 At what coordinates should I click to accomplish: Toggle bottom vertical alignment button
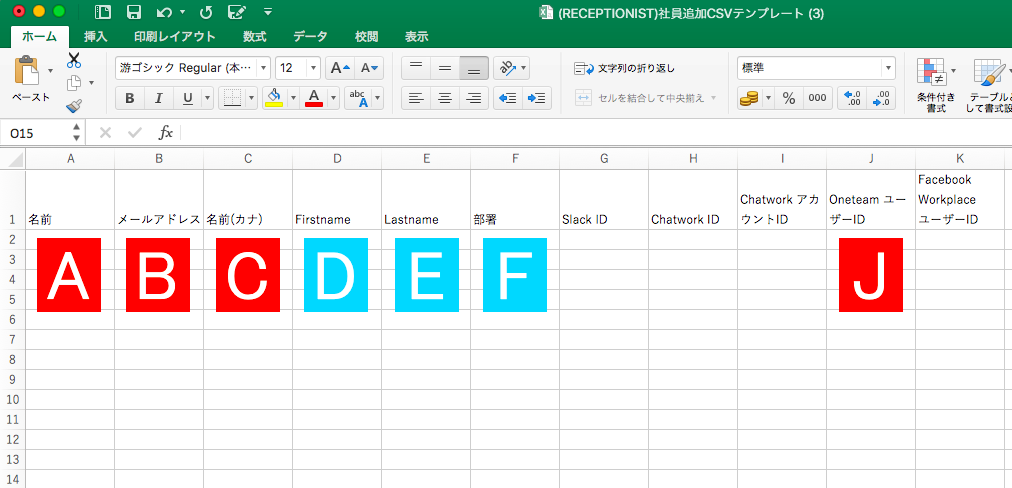(x=474, y=68)
